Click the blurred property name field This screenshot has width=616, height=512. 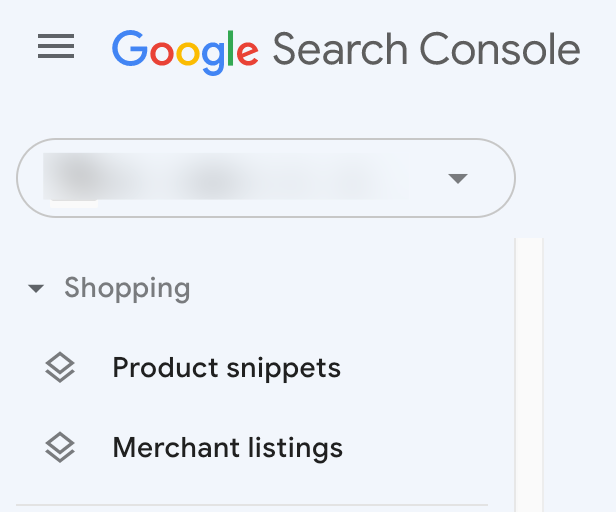click(x=226, y=176)
